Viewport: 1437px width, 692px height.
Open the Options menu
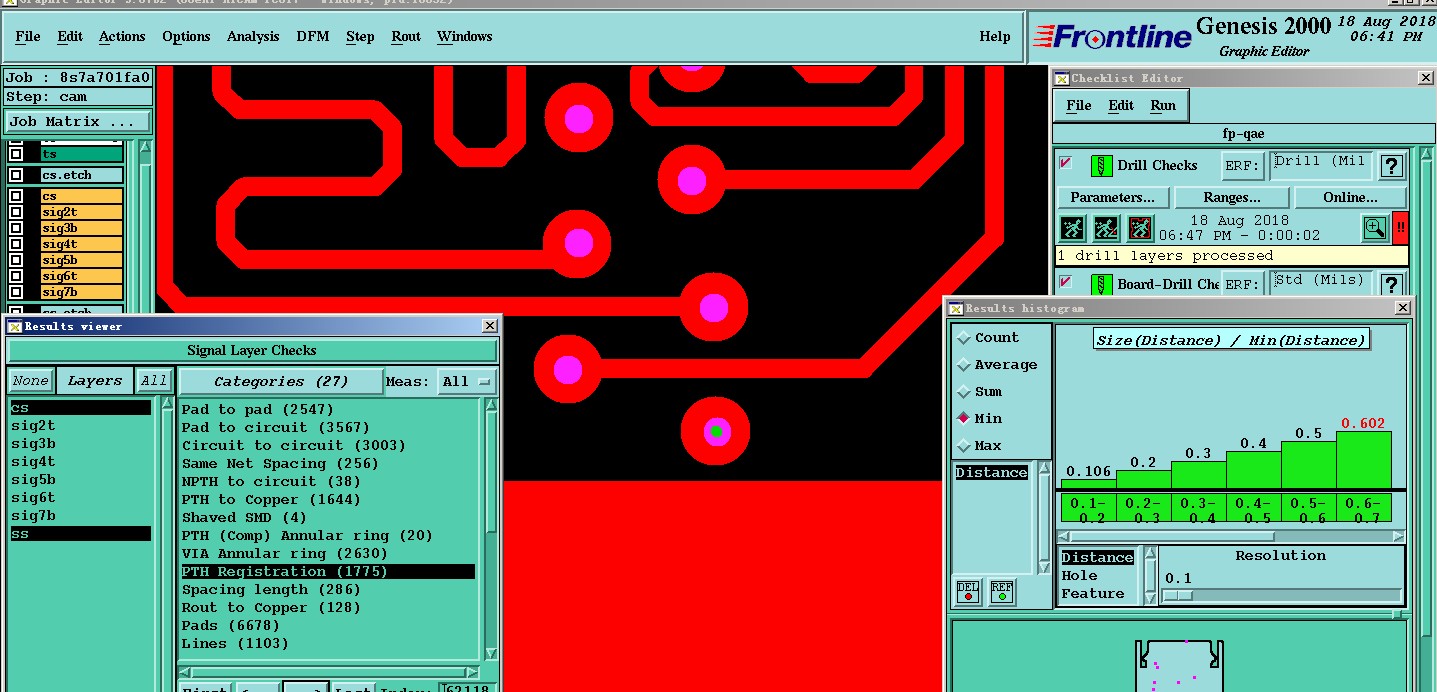pyautogui.click(x=186, y=36)
